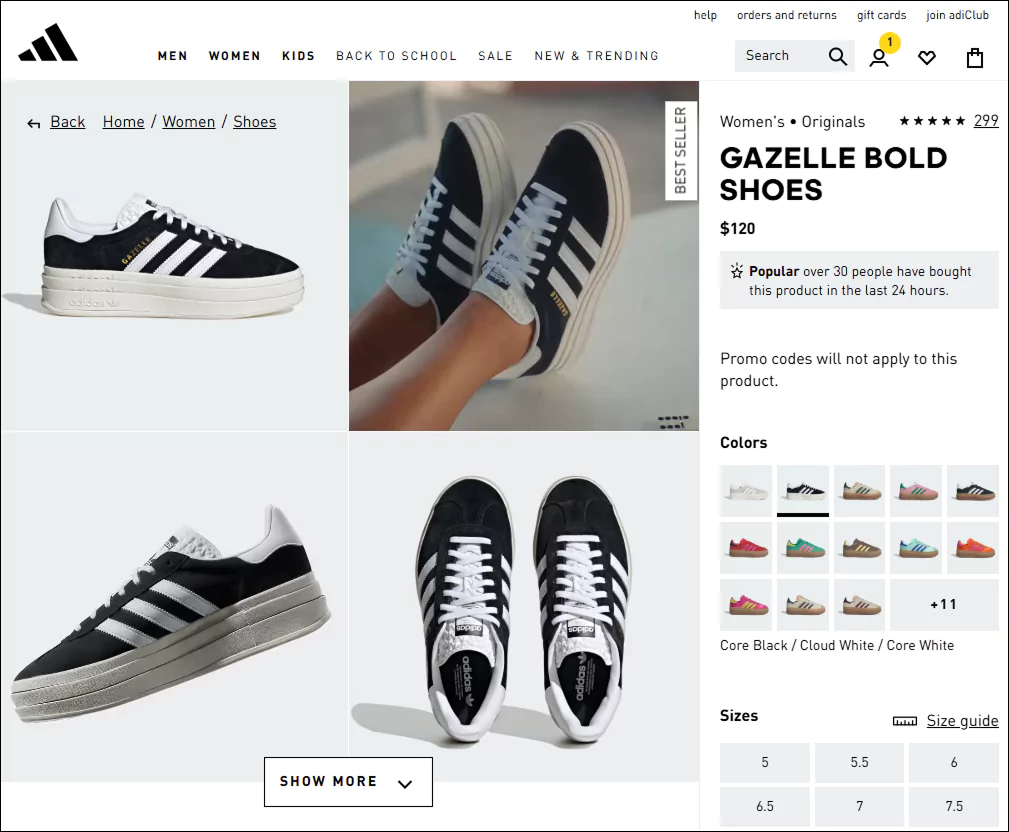This screenshot has width=1009, height=832.
Task: Expand gallery with SHOW MORE button
Action: pyautogui.click(x=348, y=782)
